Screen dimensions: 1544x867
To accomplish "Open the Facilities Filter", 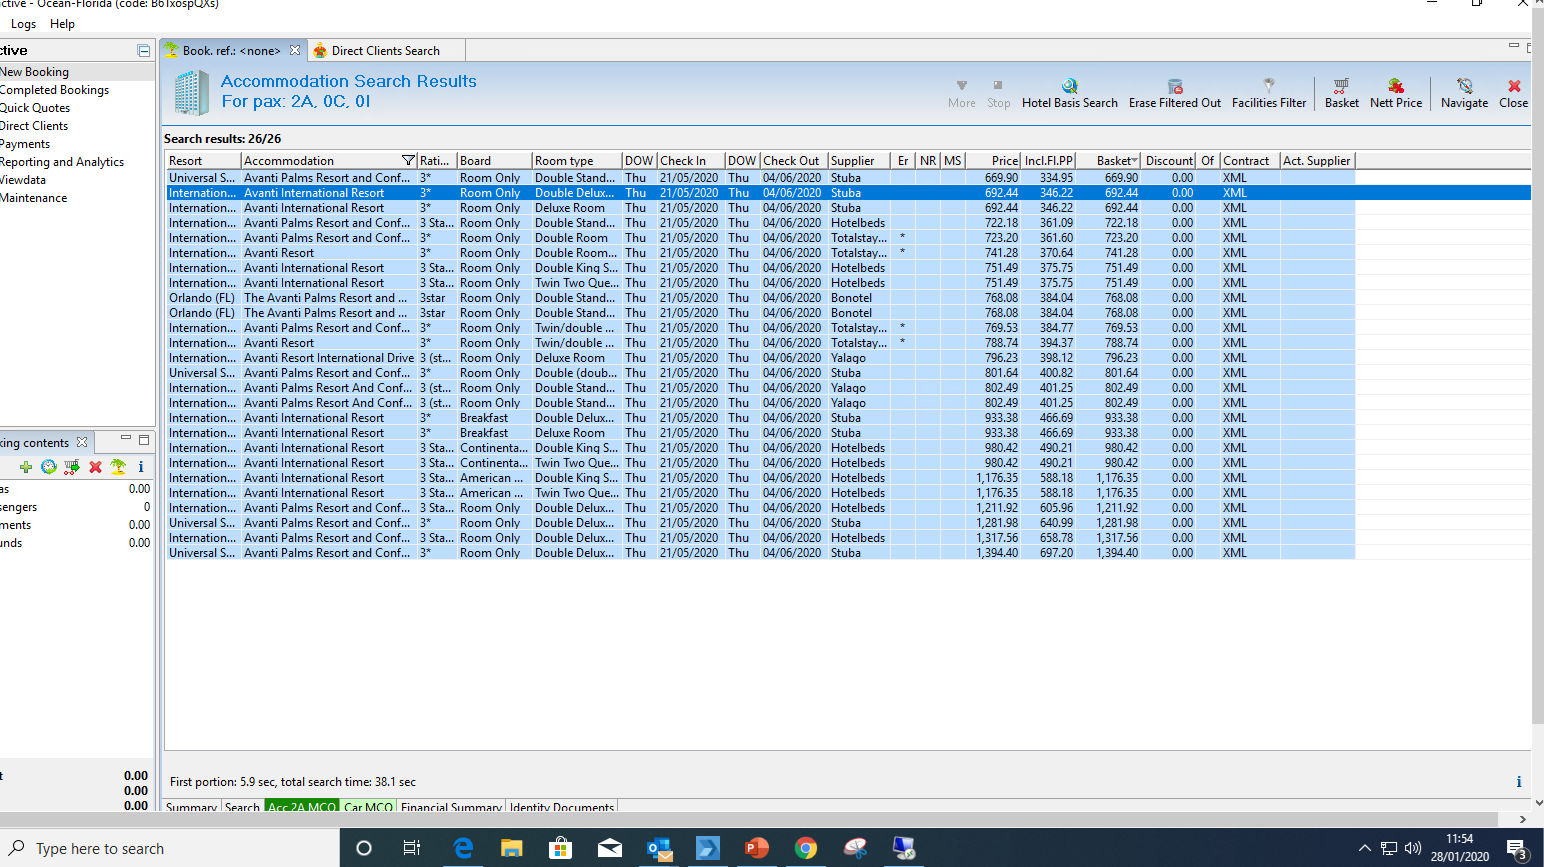I will click(1268, 87).
